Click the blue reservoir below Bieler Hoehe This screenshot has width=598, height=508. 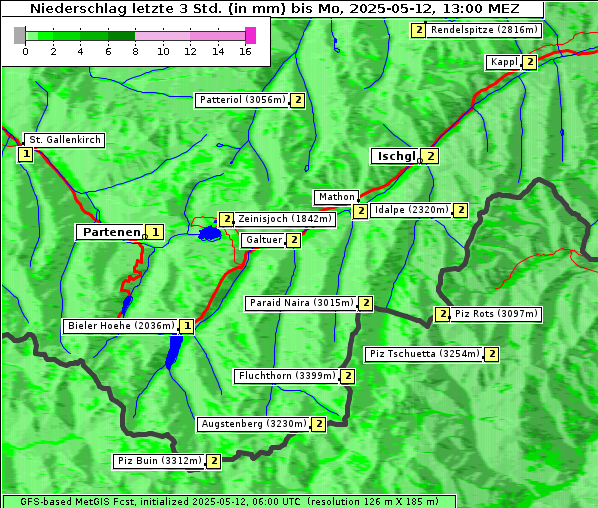tap(174, 351)
